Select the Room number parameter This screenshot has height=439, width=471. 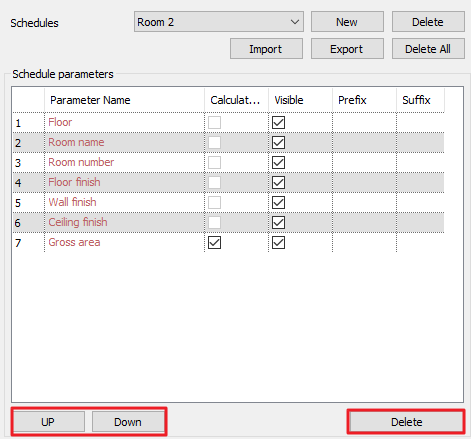[81, 162]
